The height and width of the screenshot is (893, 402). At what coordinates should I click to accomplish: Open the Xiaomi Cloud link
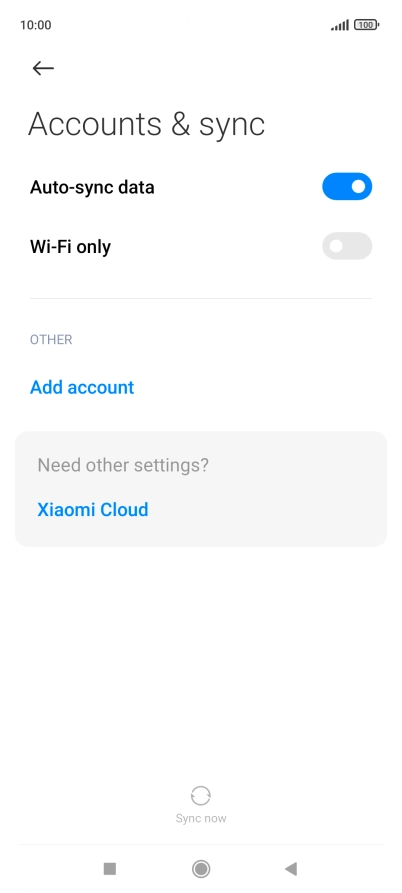pos(93,509)
